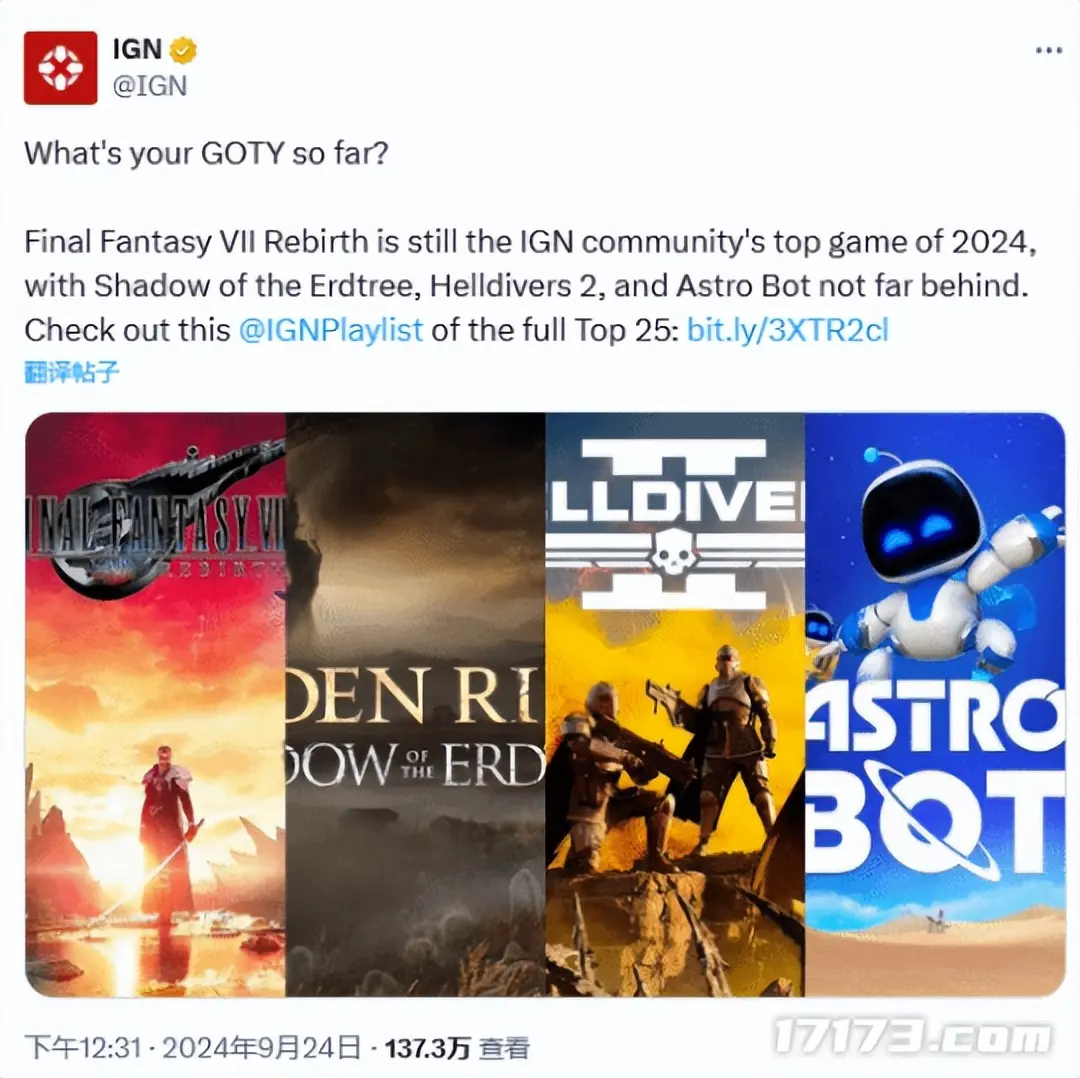1080x1078 pixels.
Task: Follow the bit.ly/3XTR2cl link
Action: pos(788,330)
